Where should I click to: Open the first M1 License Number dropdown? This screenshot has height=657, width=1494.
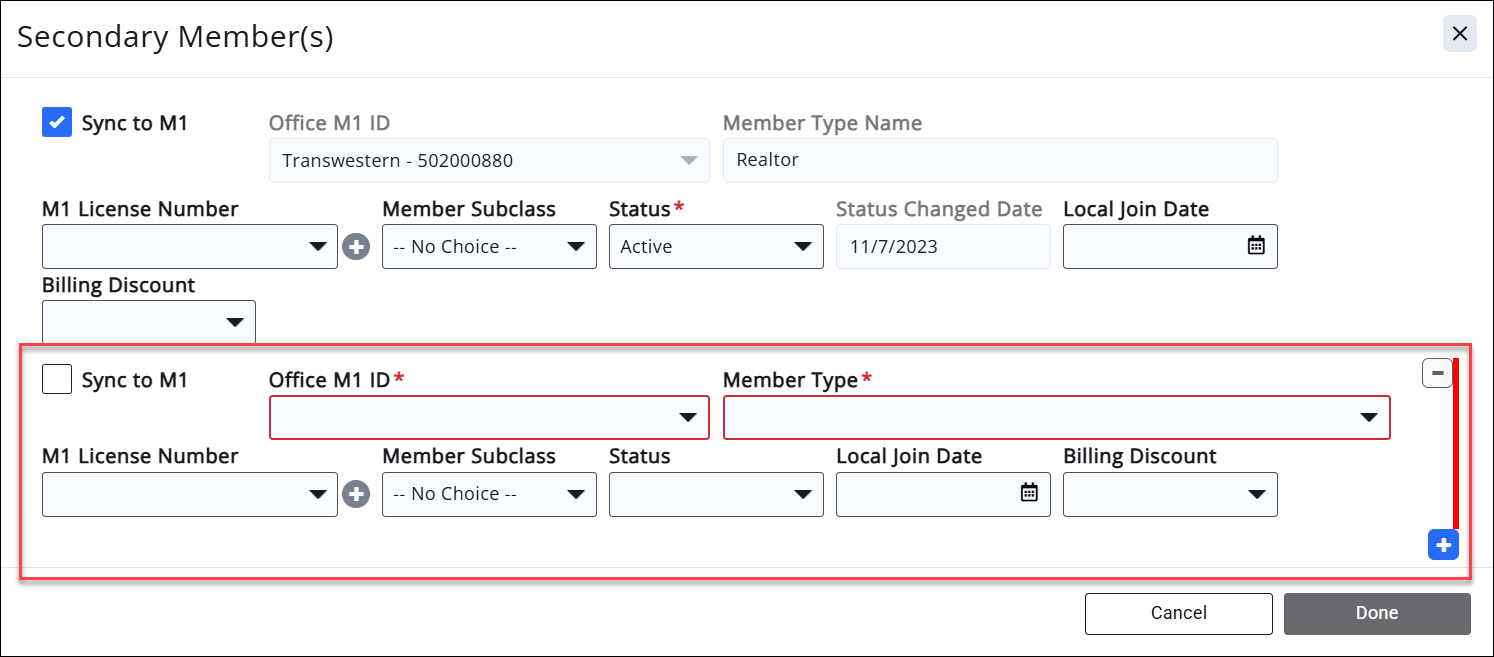pos(190,247)
